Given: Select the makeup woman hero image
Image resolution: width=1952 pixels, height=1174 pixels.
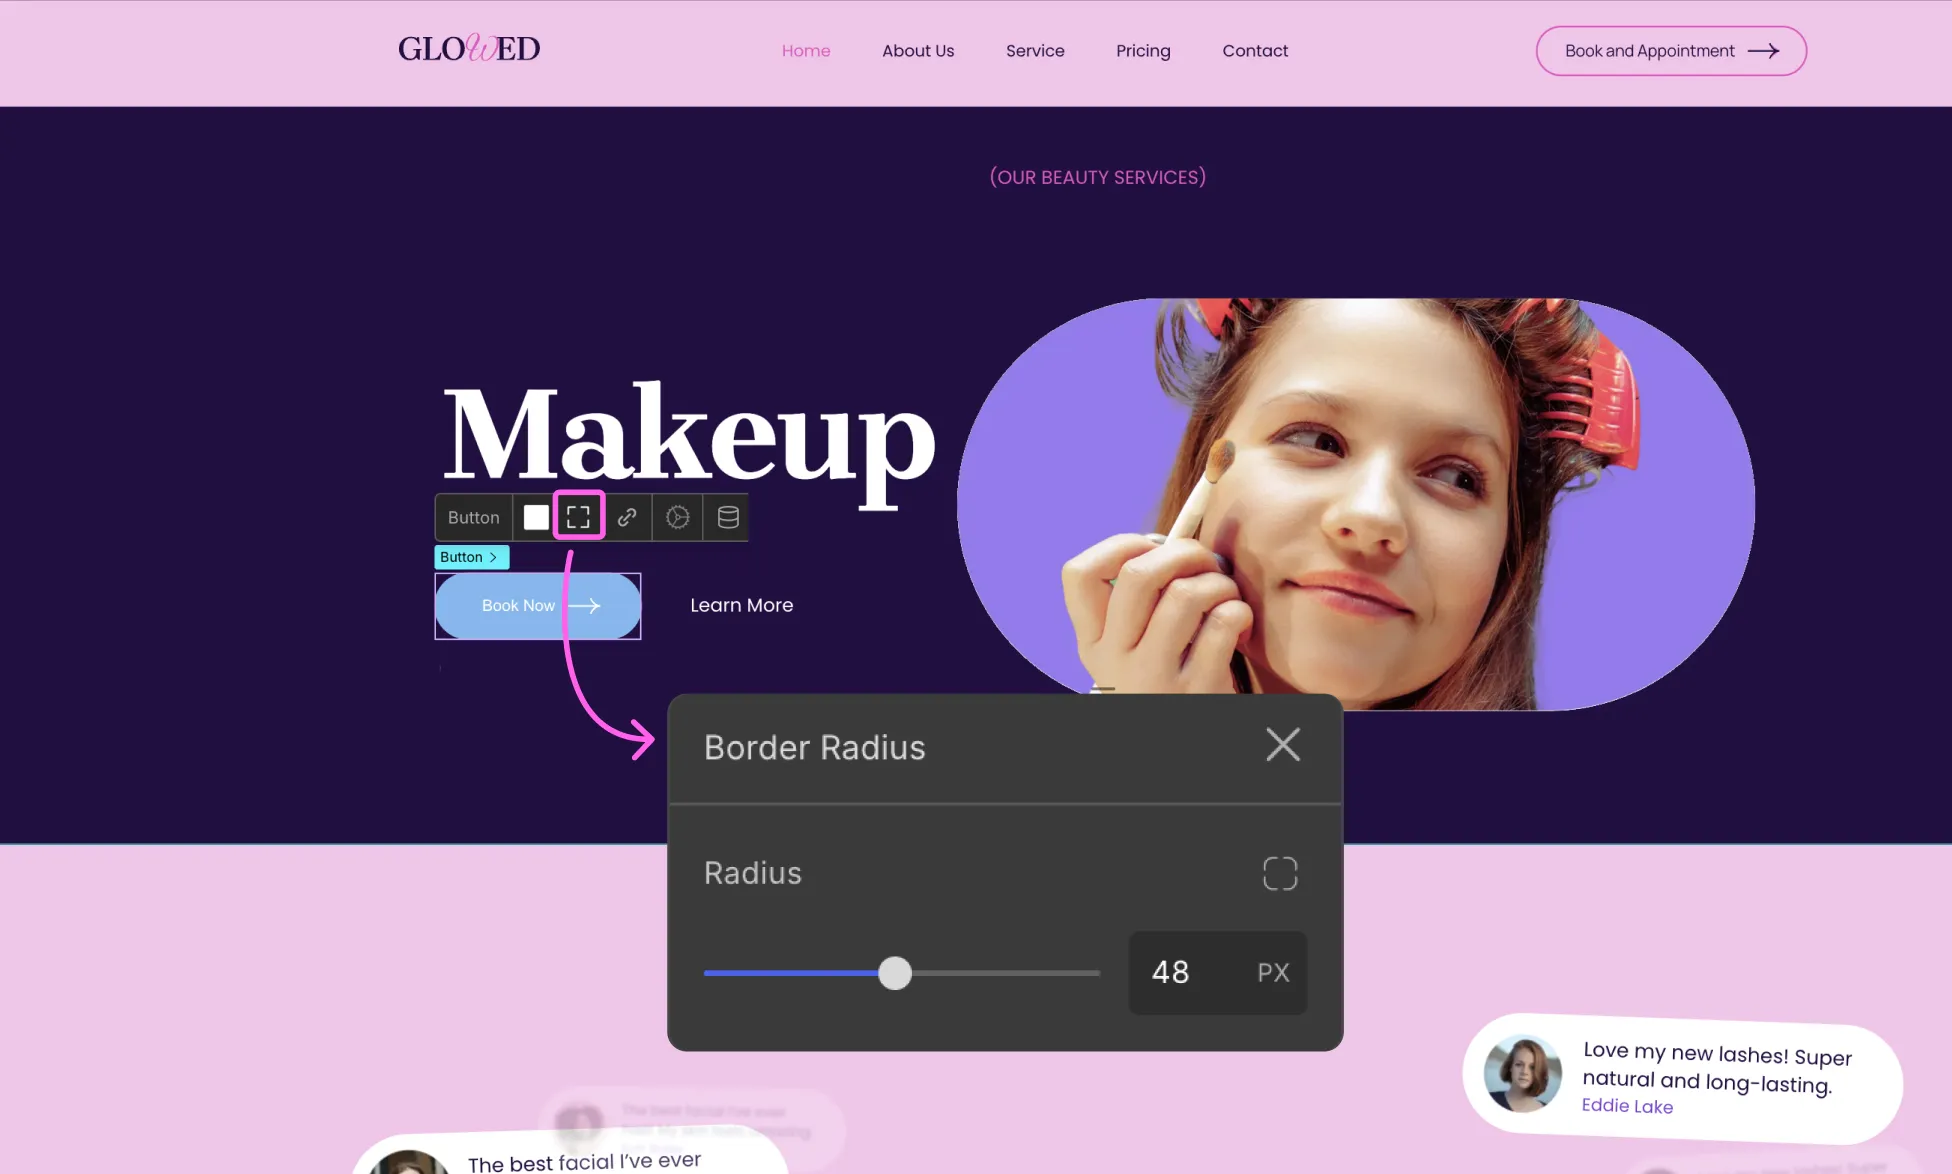Looking at the screenshot, I should click(1355, 504).
